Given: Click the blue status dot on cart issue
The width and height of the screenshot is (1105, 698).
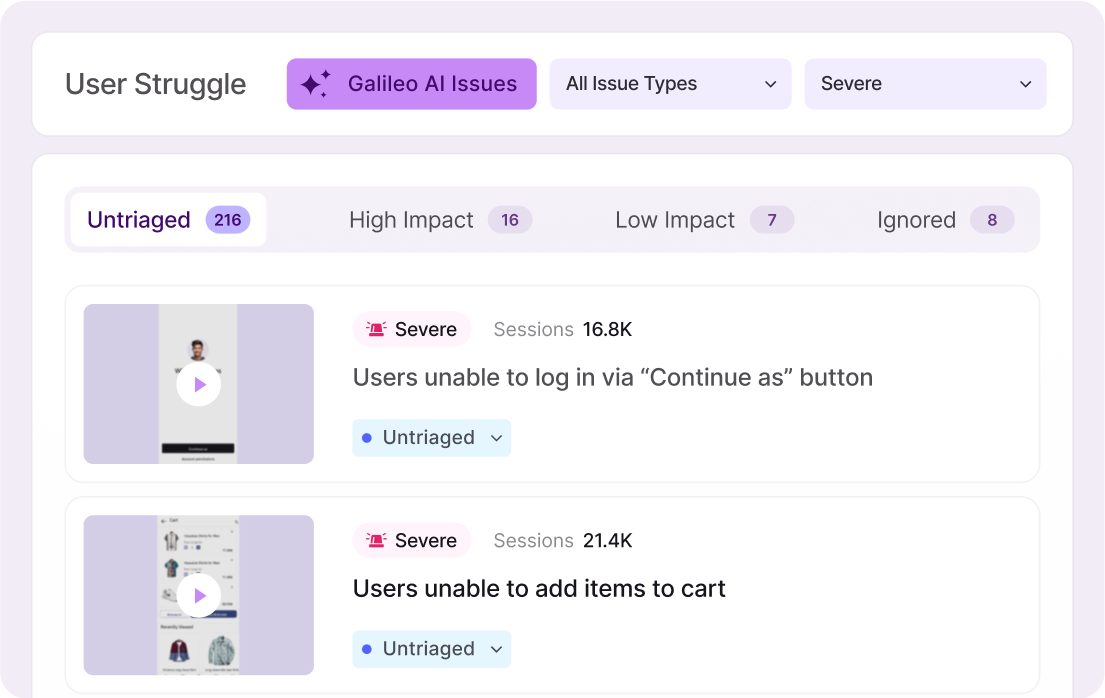Looking at the screenshot, I should tap(367, 649).
